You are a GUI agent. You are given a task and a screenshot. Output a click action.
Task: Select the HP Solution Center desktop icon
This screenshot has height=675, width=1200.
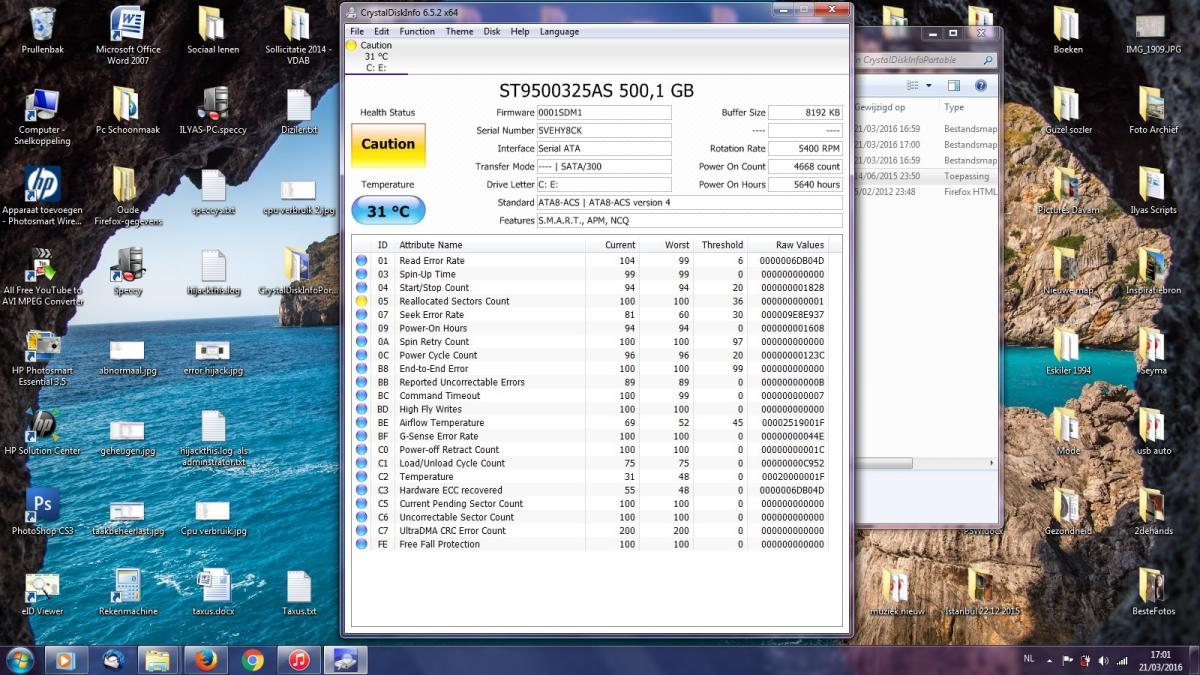42,433
